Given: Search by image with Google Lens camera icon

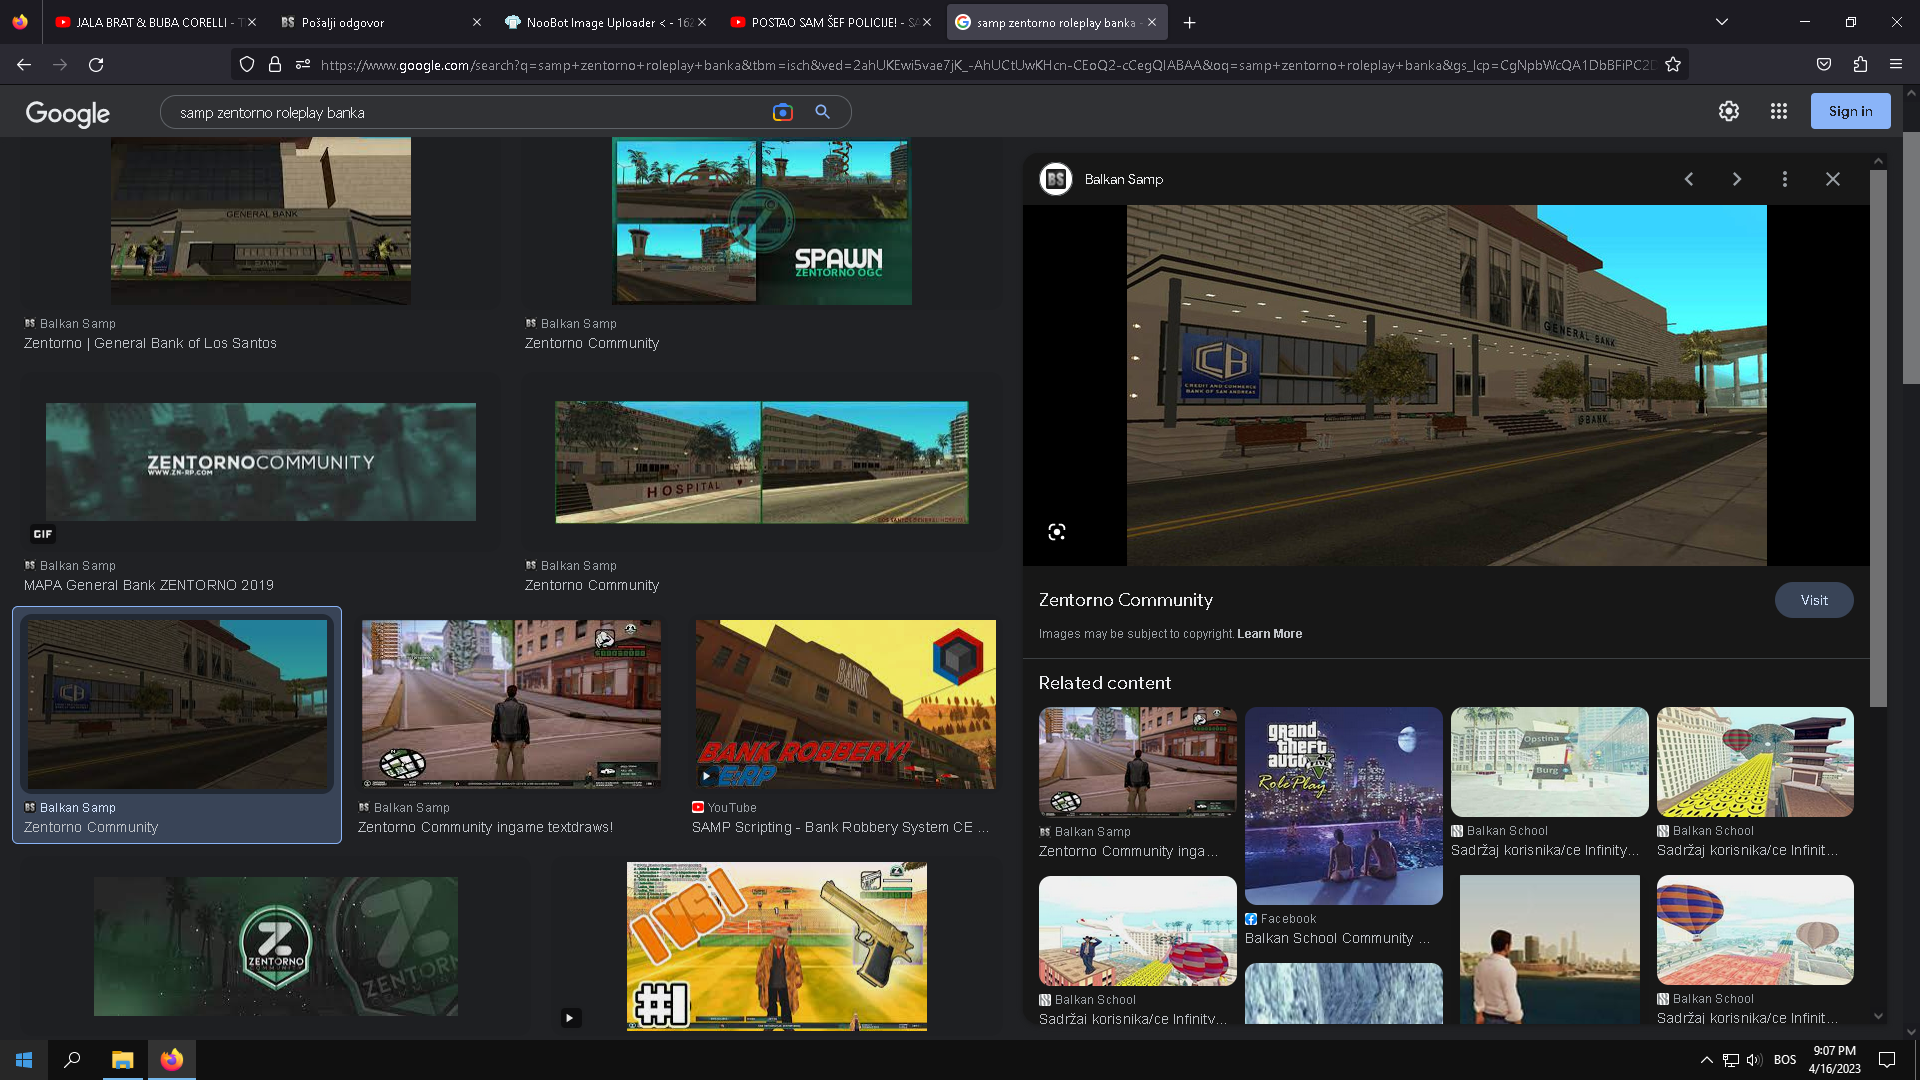Looking at the screenshot, I should [783, 112].
